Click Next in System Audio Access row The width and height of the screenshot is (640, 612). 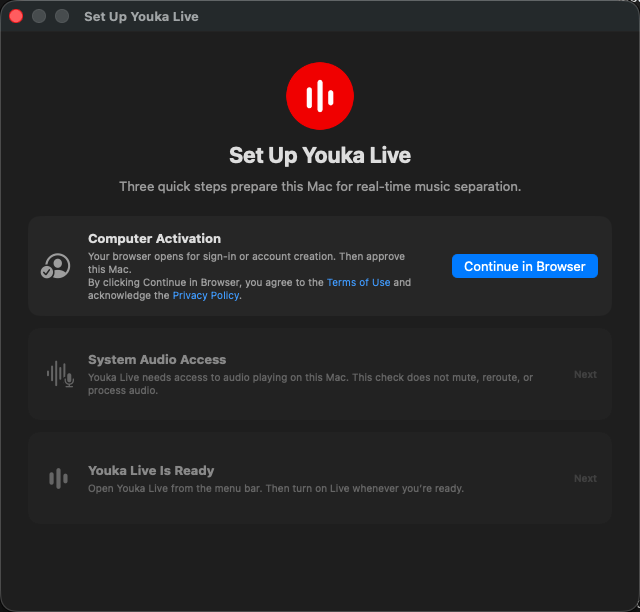[x=585, y=374]
